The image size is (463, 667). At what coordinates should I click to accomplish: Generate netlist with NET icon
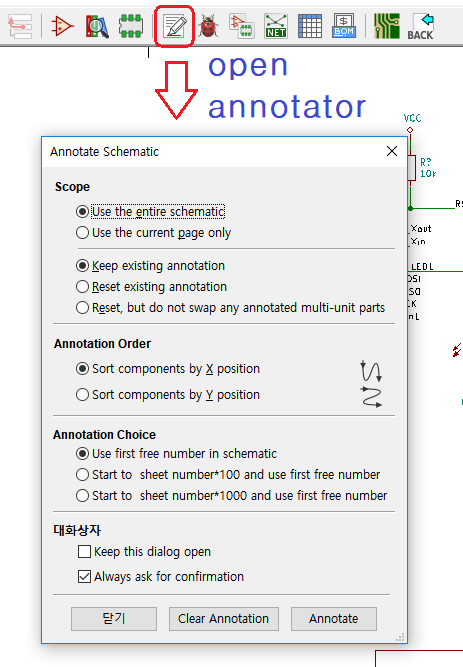275,26
